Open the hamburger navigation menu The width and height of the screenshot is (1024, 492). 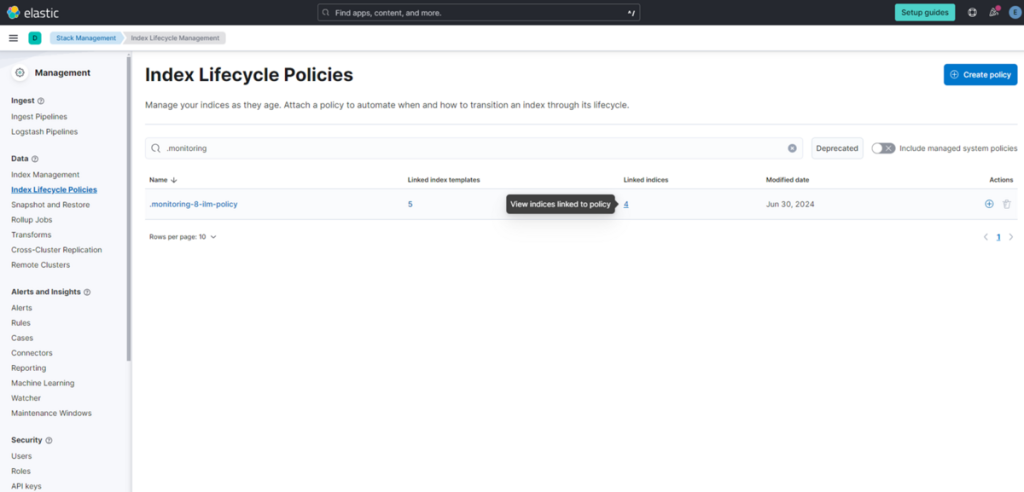click(13, 38)
